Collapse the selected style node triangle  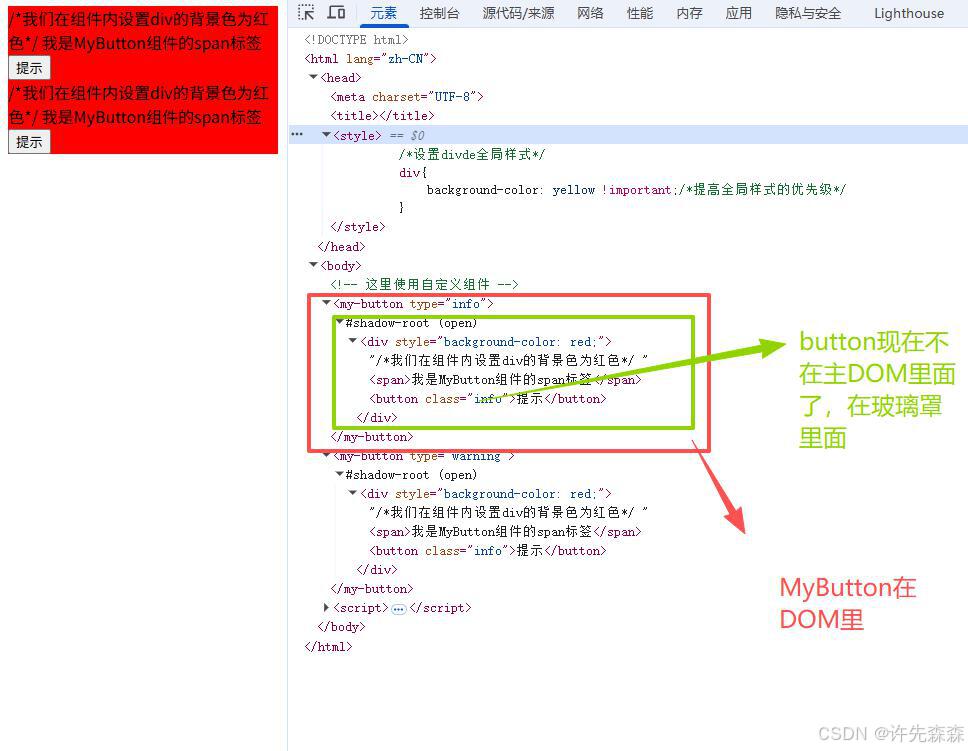coord(326,135)
